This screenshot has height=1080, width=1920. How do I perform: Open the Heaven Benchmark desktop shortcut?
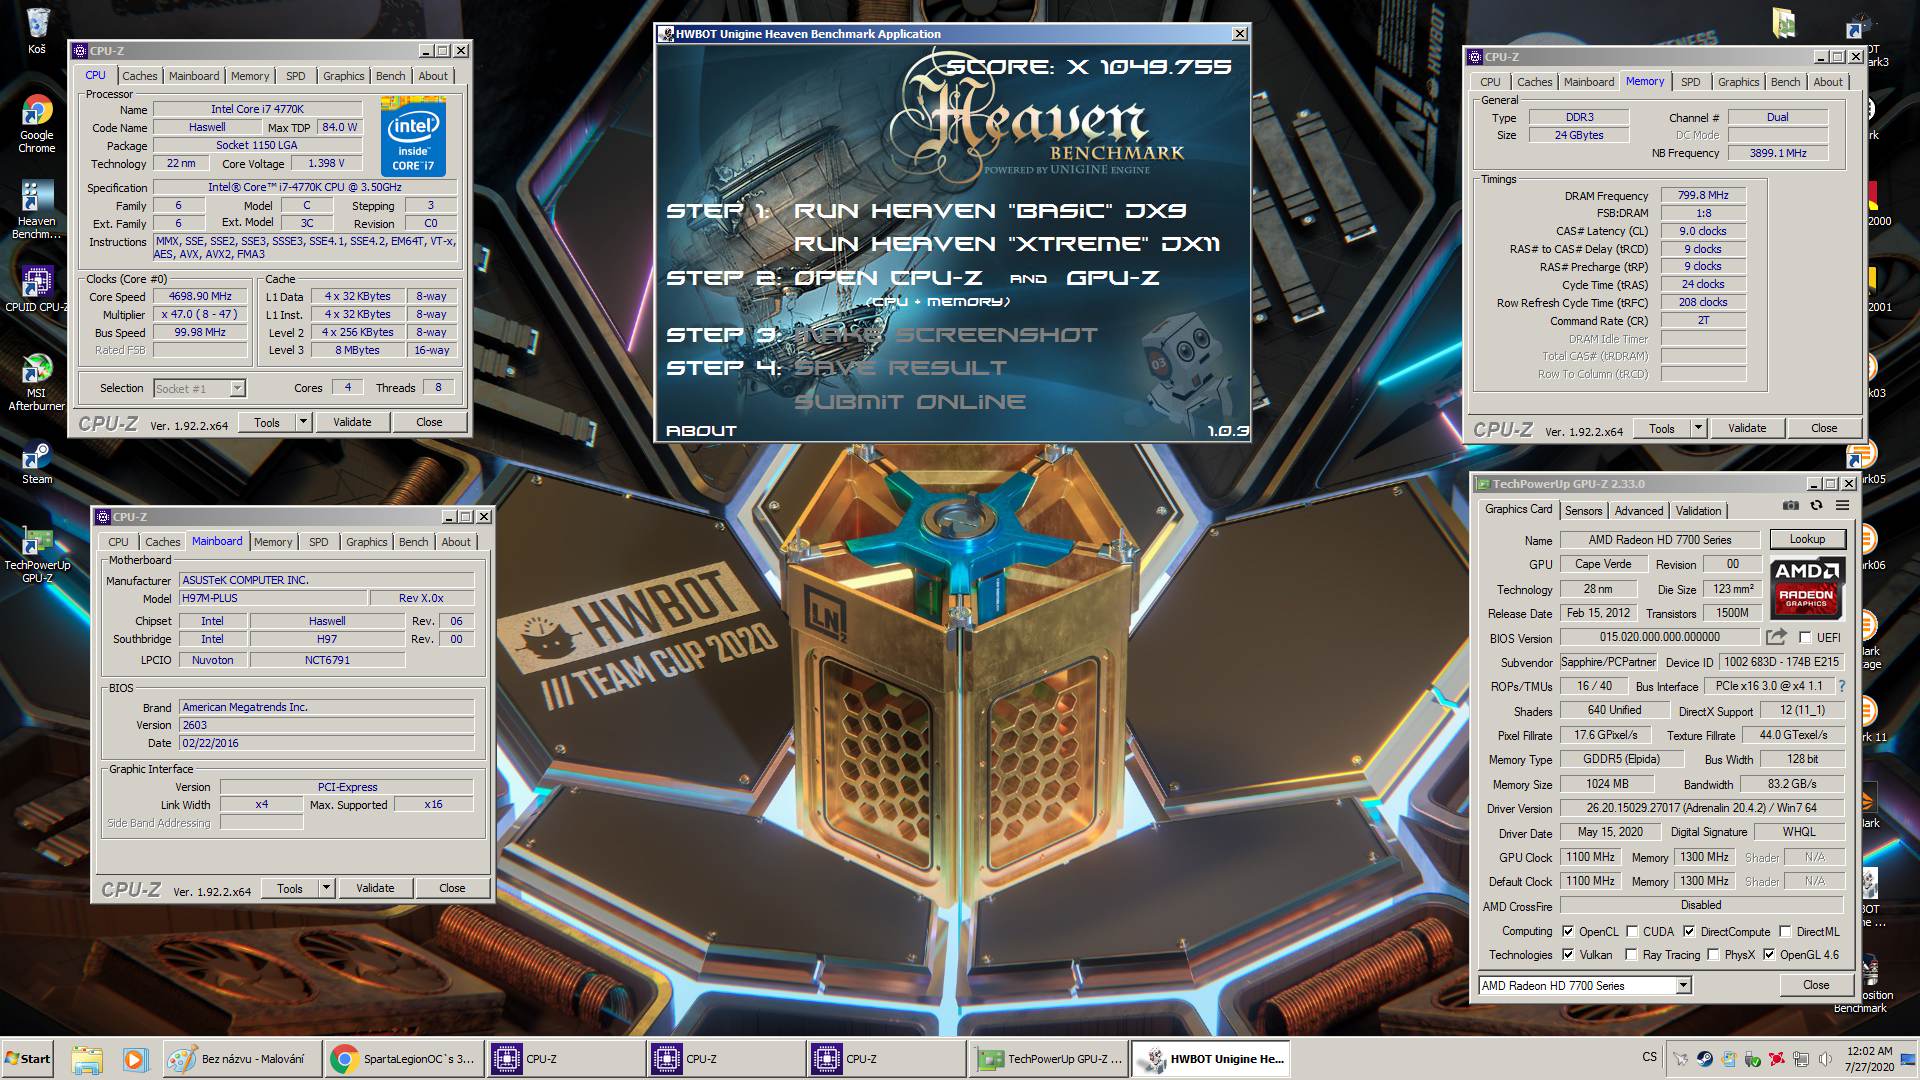(37, 210)
